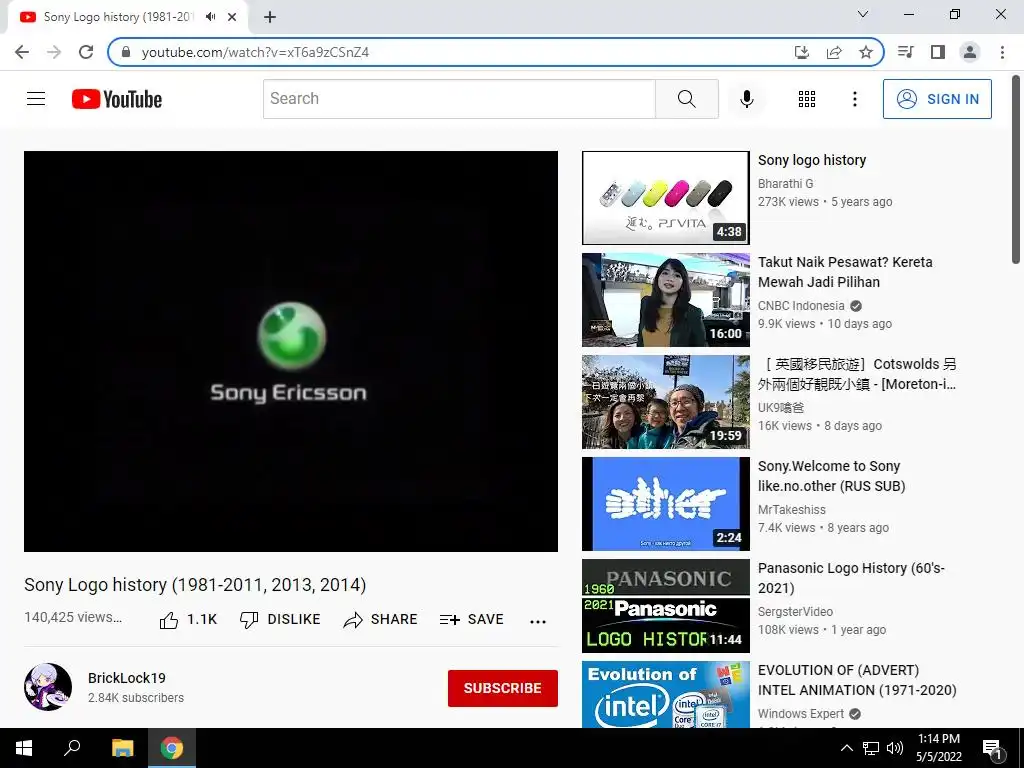Screen dimensions: 1024x768
Task: Bookmark this page with star icon
Action: (866, 52)
